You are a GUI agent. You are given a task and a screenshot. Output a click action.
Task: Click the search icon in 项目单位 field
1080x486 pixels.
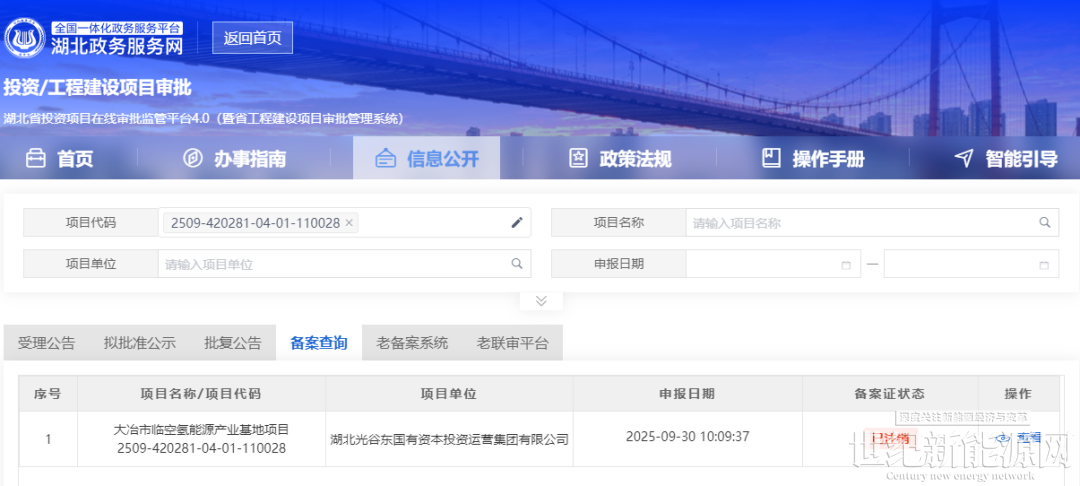pos(517,264)
